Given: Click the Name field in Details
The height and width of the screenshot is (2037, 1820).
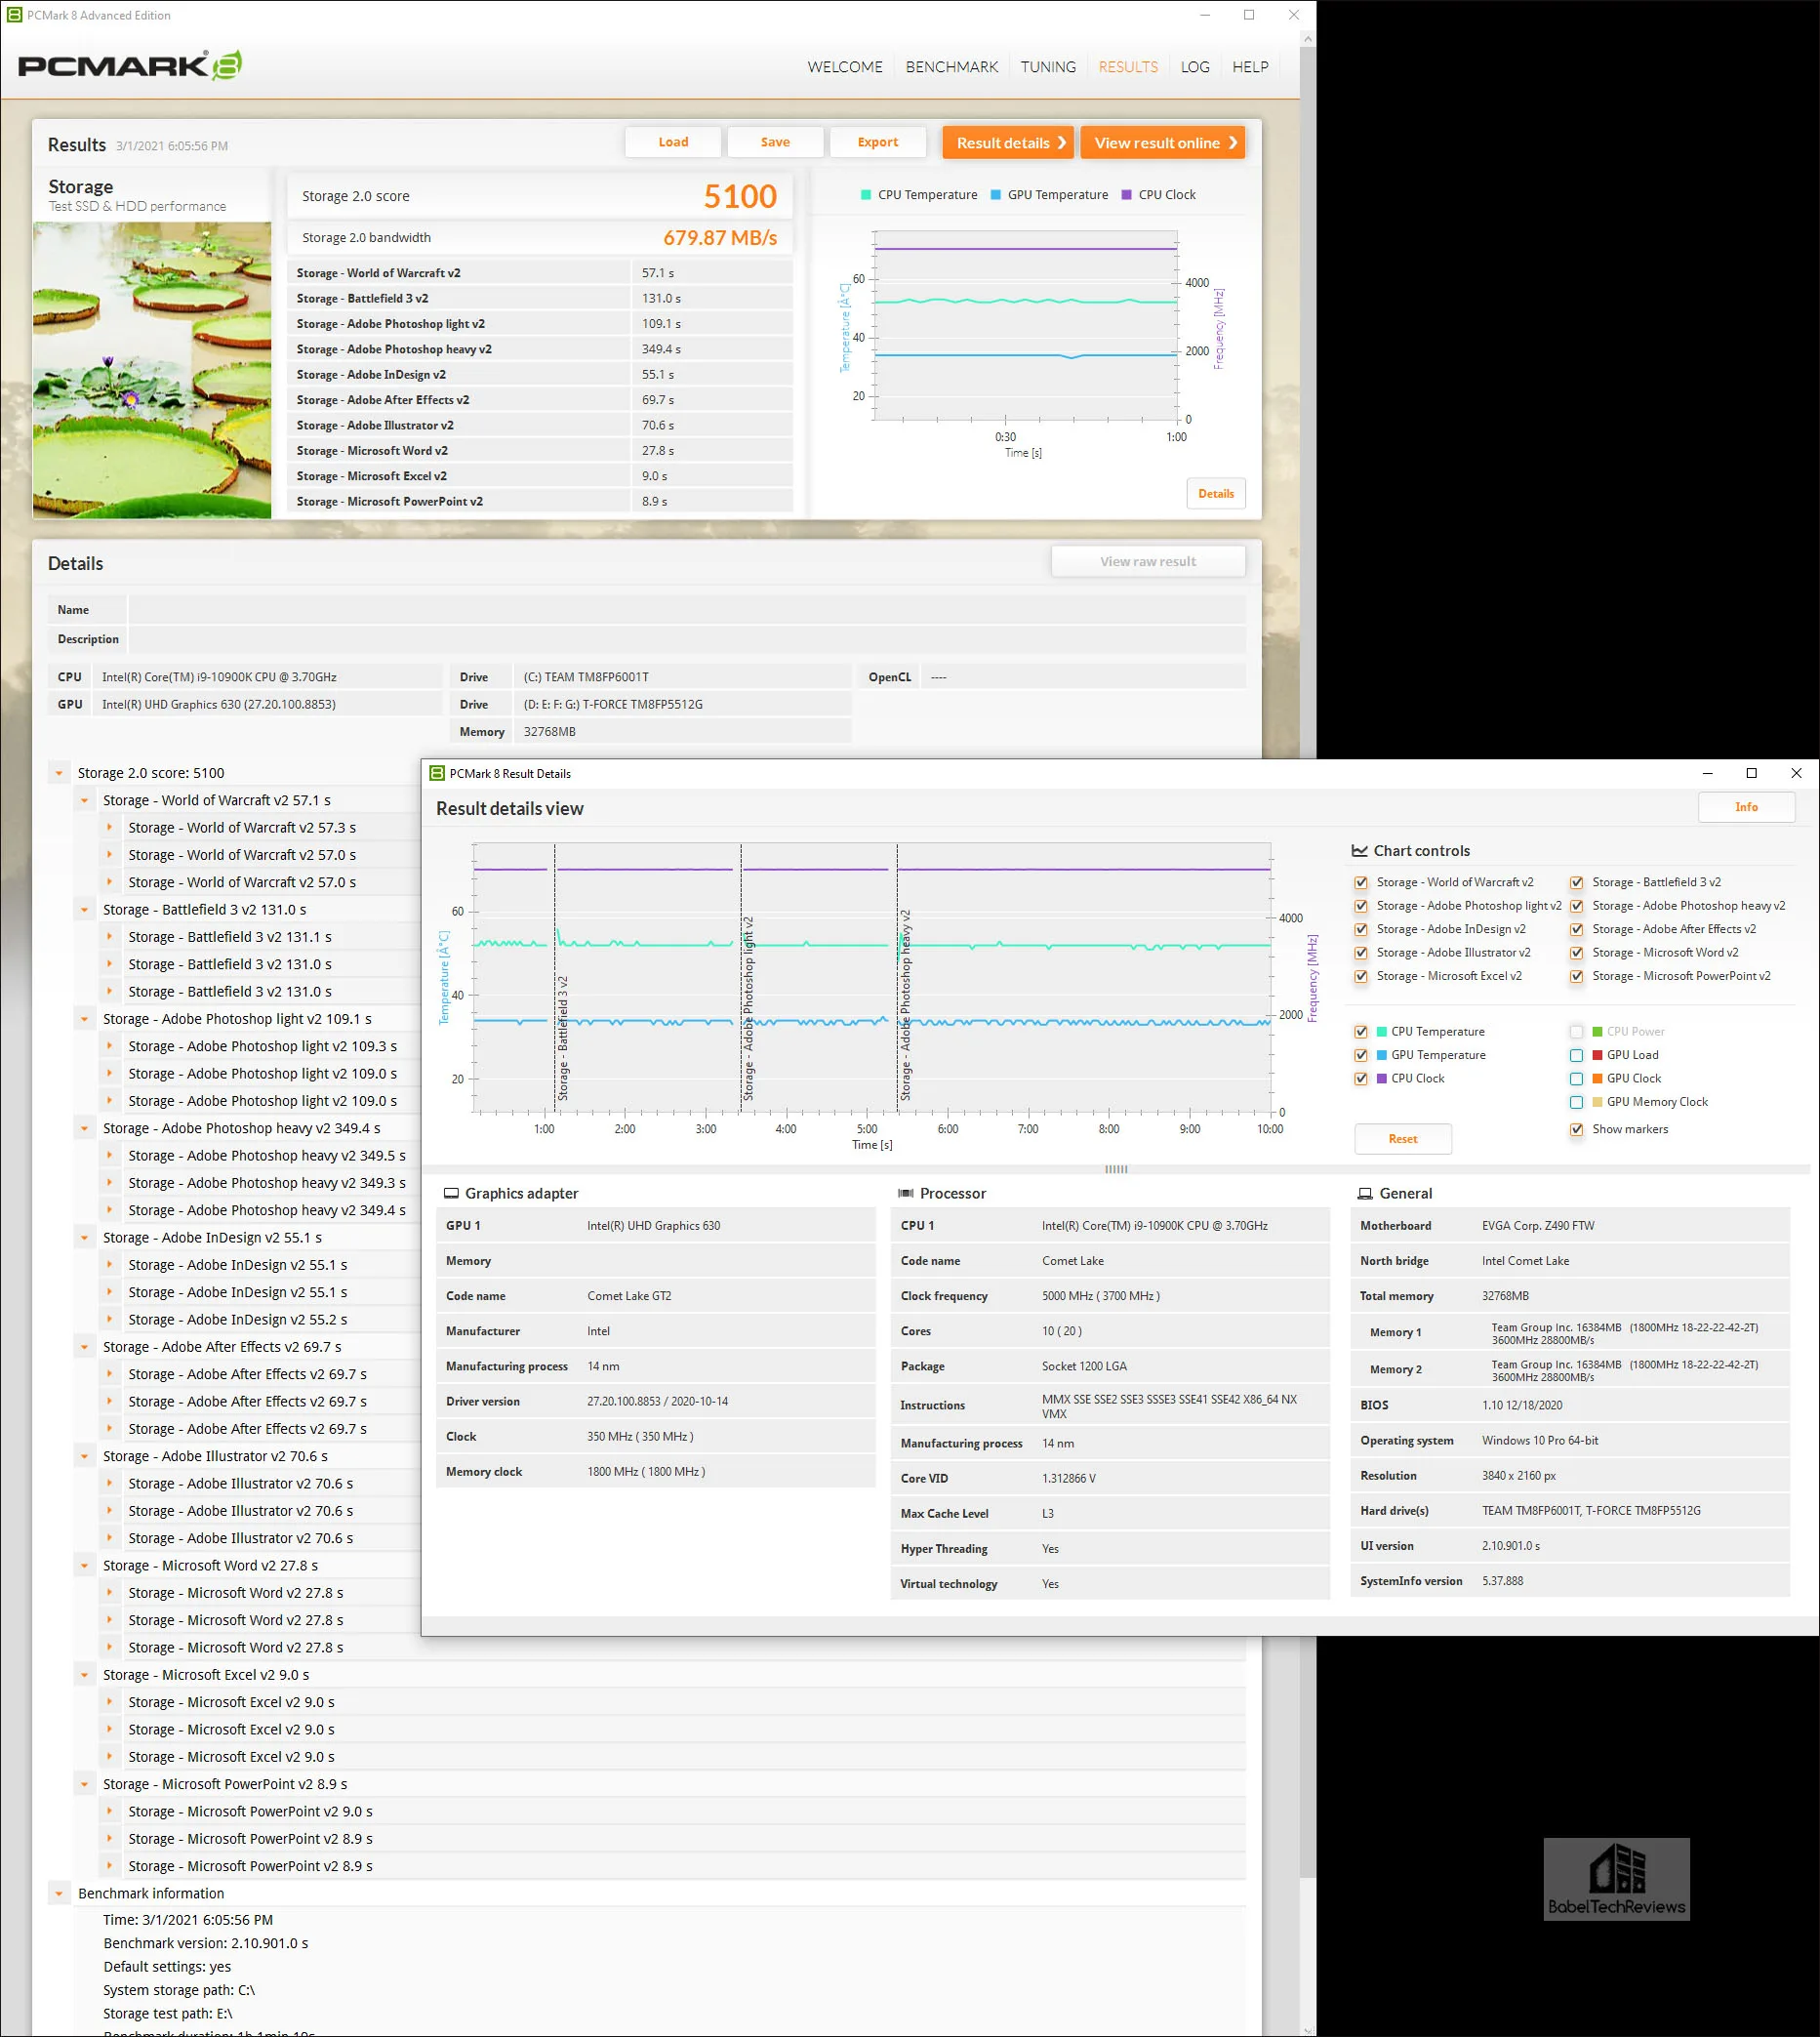Looking at the screenshot, I should (x=687, y=610).
